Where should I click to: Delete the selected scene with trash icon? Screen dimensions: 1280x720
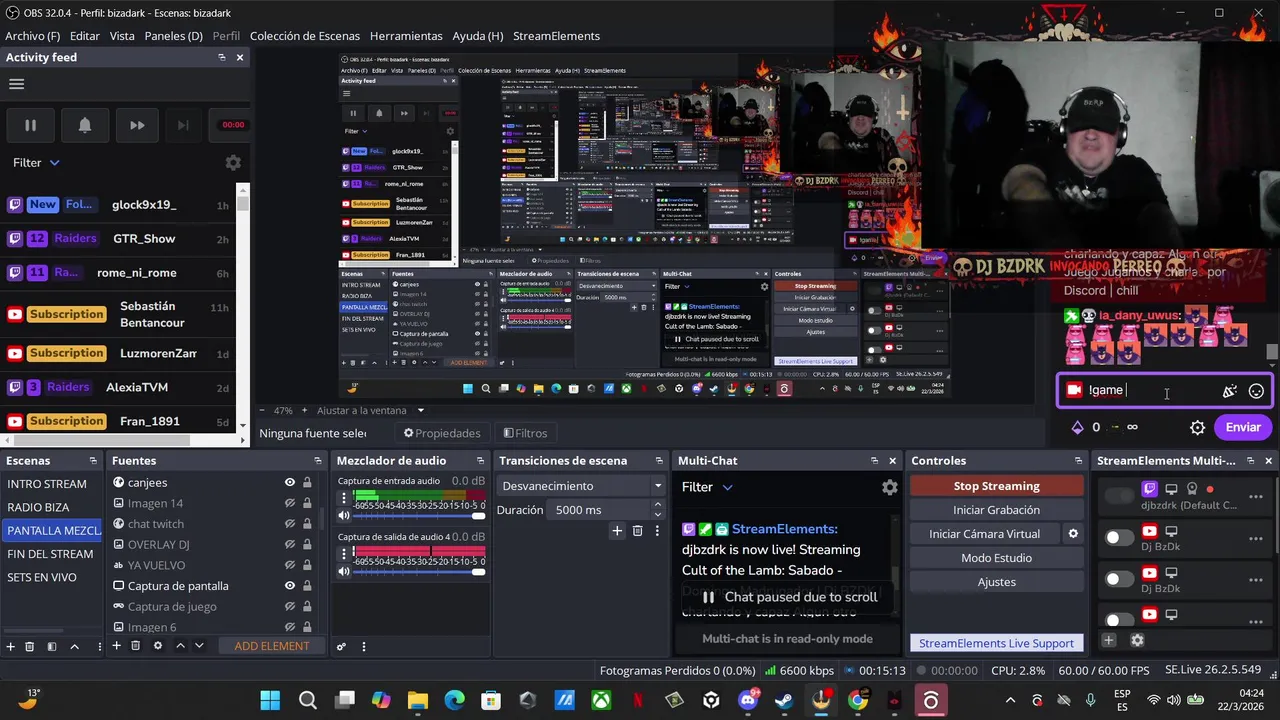pyautogui.click(x=29, y=646)
